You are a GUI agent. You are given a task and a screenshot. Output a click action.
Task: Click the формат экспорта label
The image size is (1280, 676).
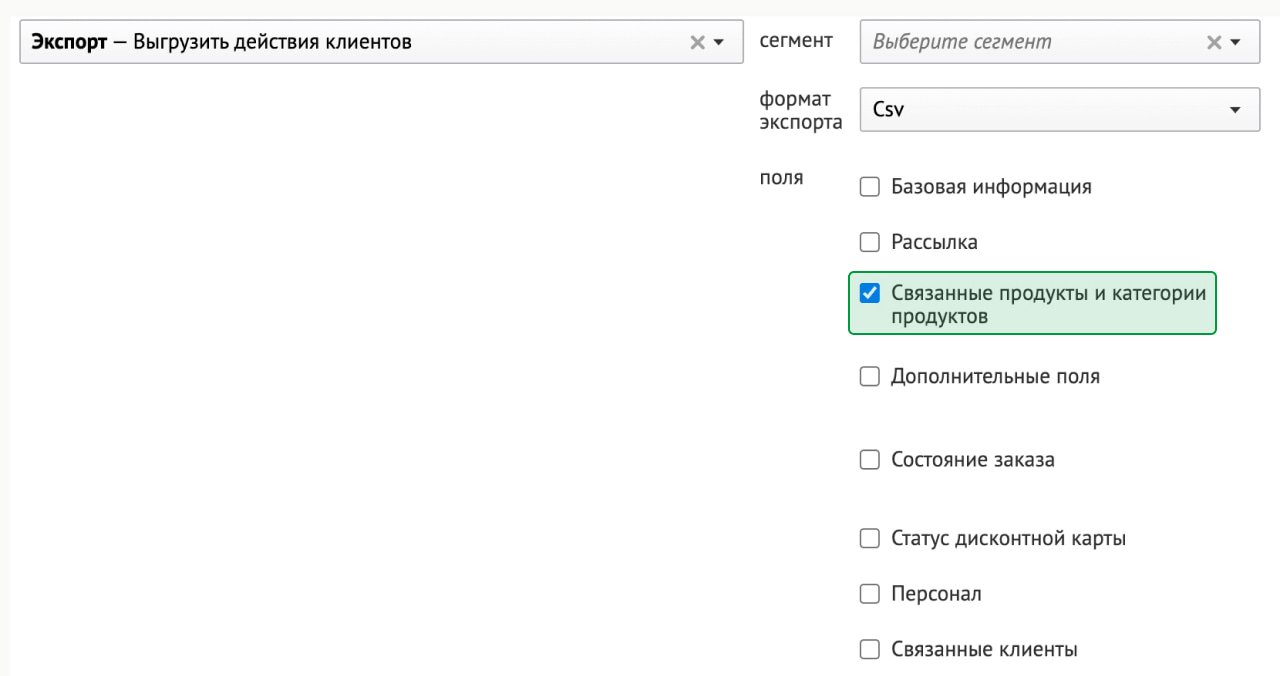pos(801,111)
